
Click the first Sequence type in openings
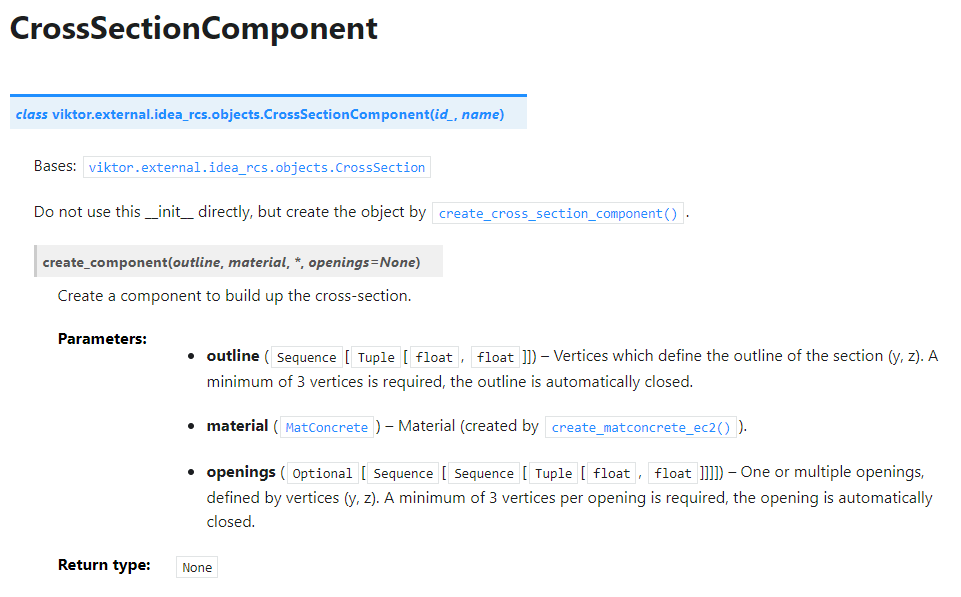(403, 473)
